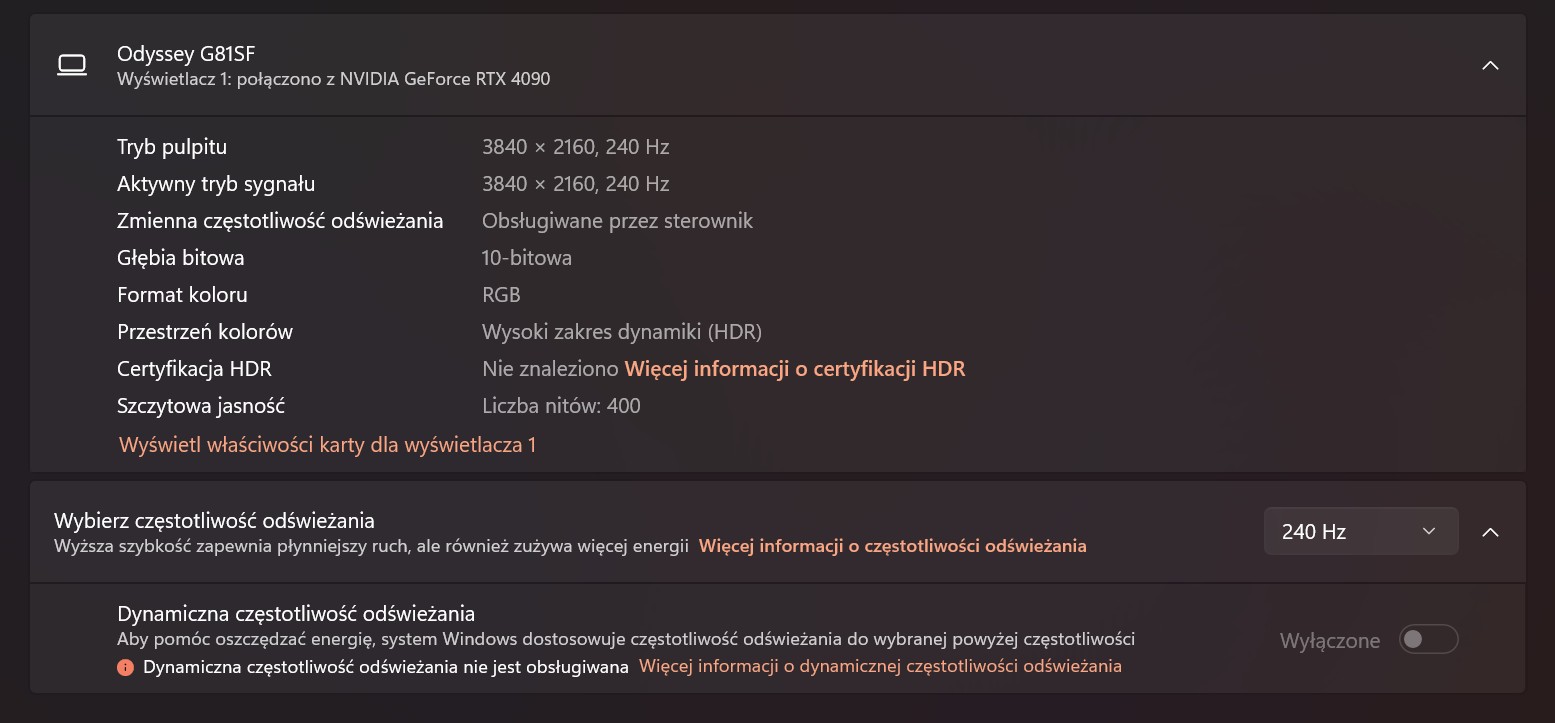
Task: Open the 240 Hz refresh rate dropdown
Action: (1360, 532)
